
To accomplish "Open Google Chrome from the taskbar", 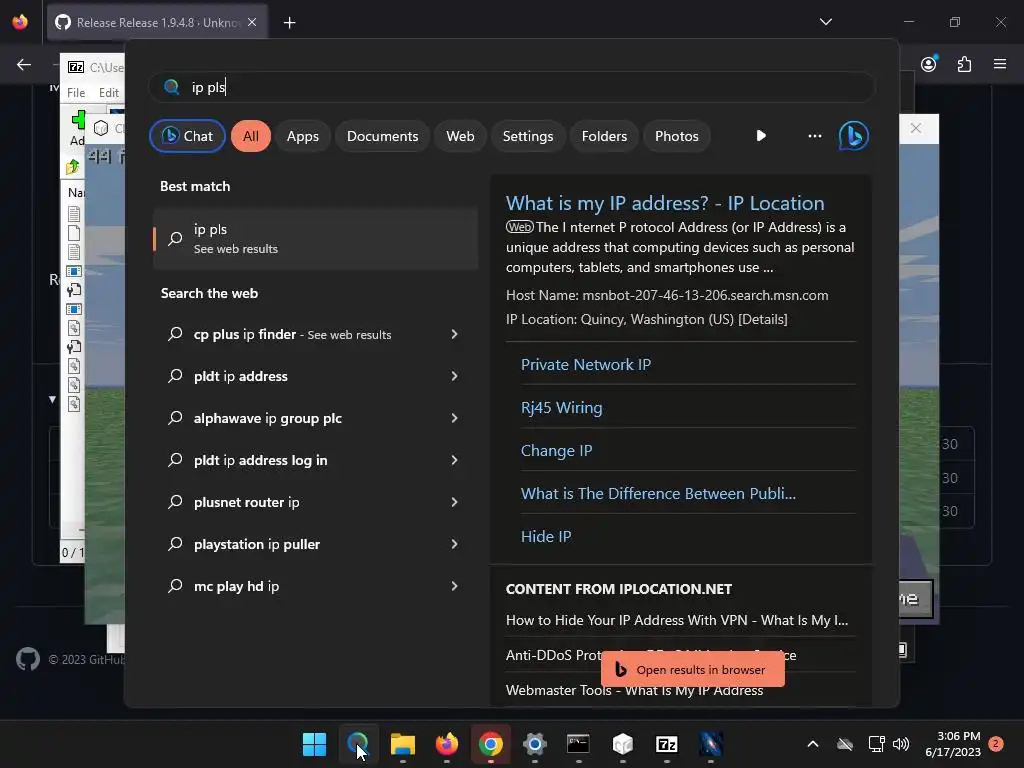I will pos(490,744).
